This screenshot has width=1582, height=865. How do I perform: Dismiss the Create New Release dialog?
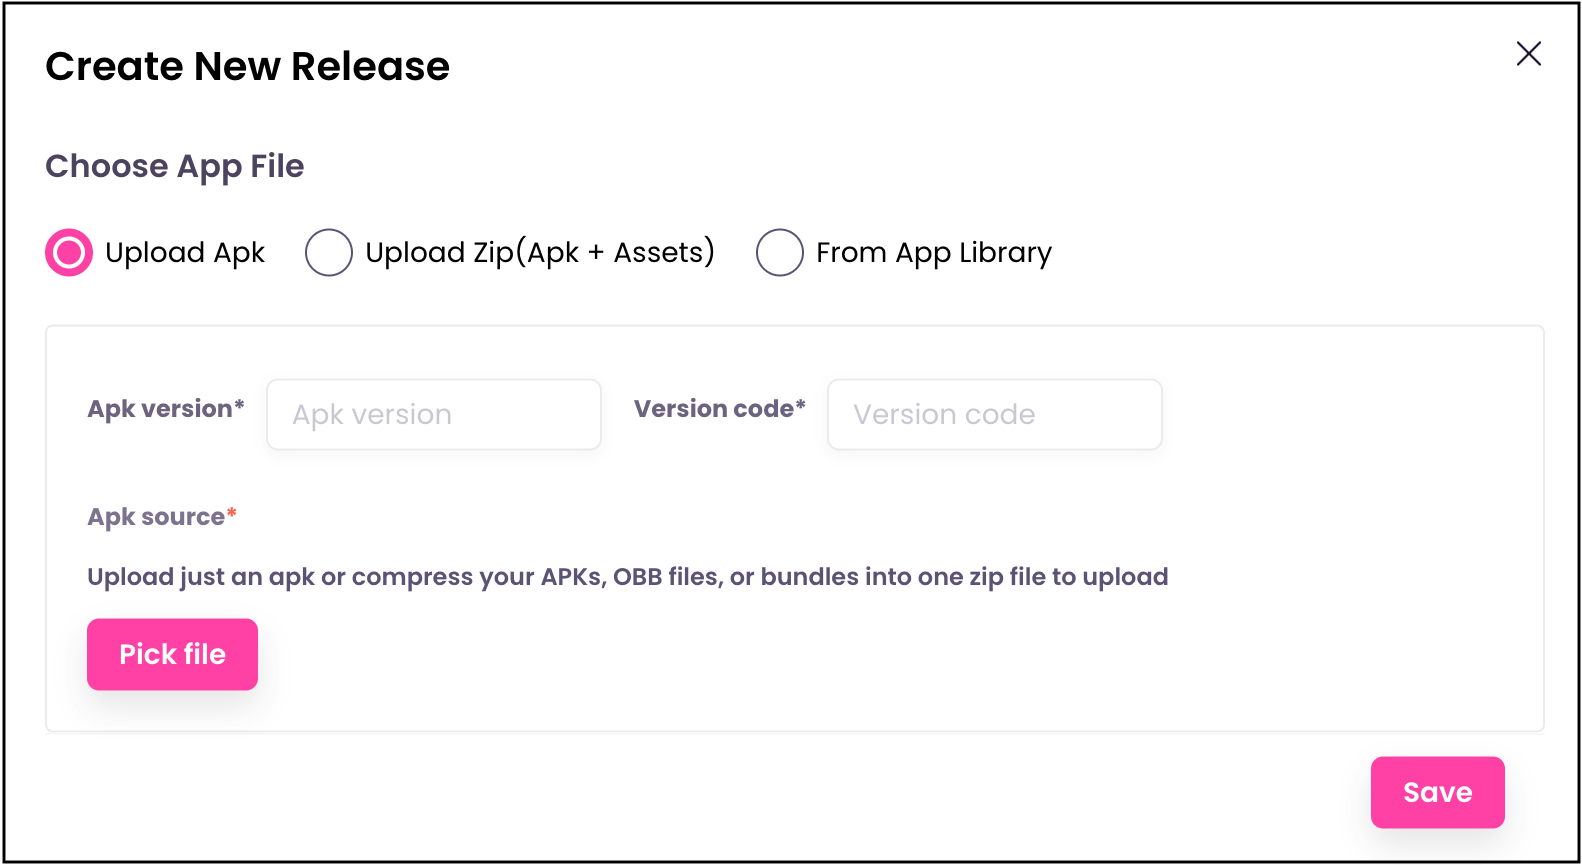point(1529,55)
